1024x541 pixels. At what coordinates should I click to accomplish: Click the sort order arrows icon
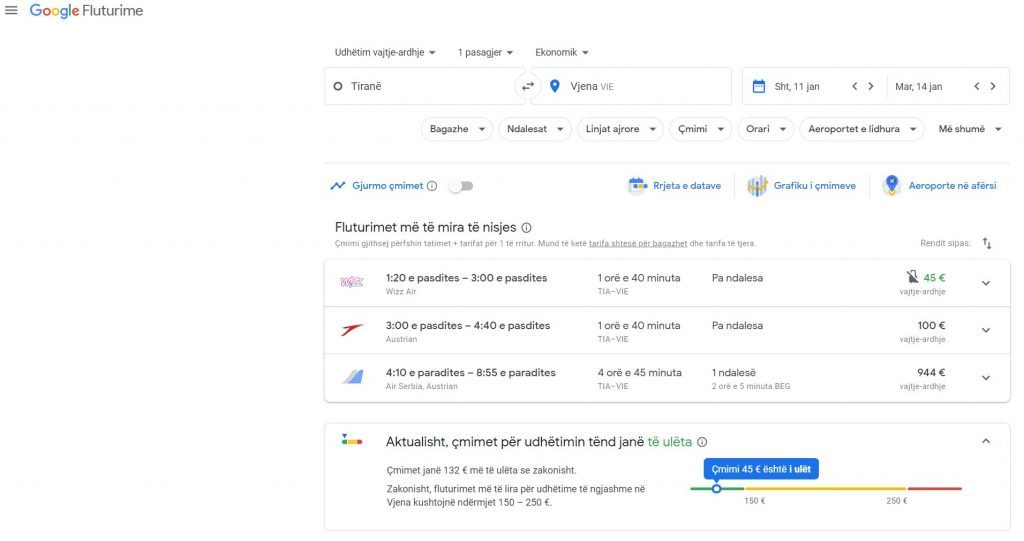[987, 243]
